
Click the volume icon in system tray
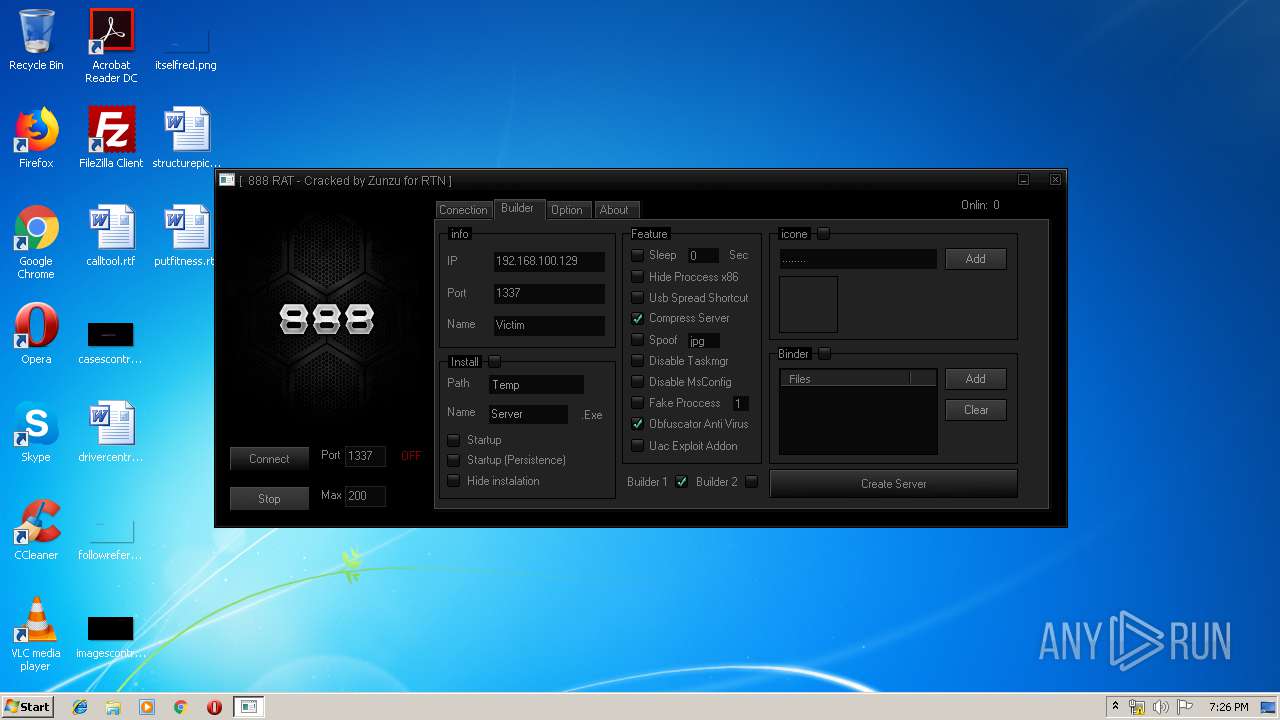[x=1161, y=707]
